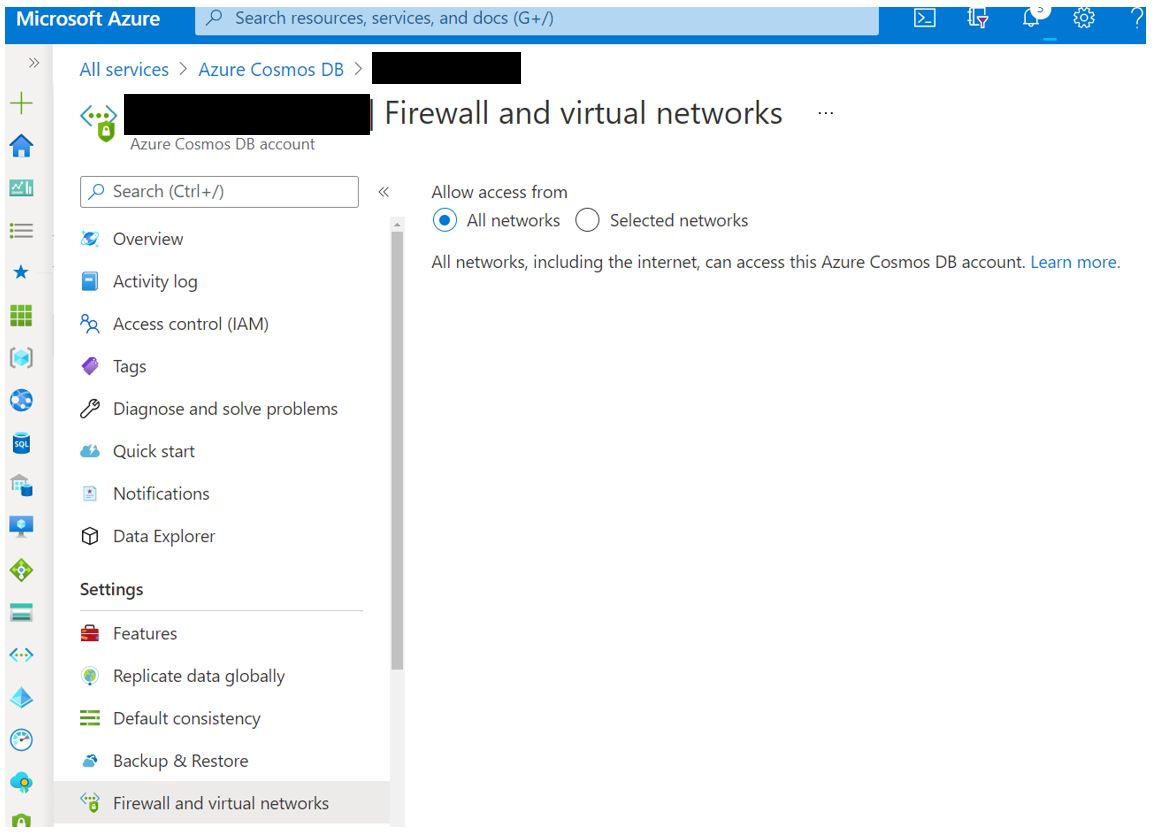Click the resource menu vertical scrollbar
This screenshot has width=1154, height=834.
point(397,450)
